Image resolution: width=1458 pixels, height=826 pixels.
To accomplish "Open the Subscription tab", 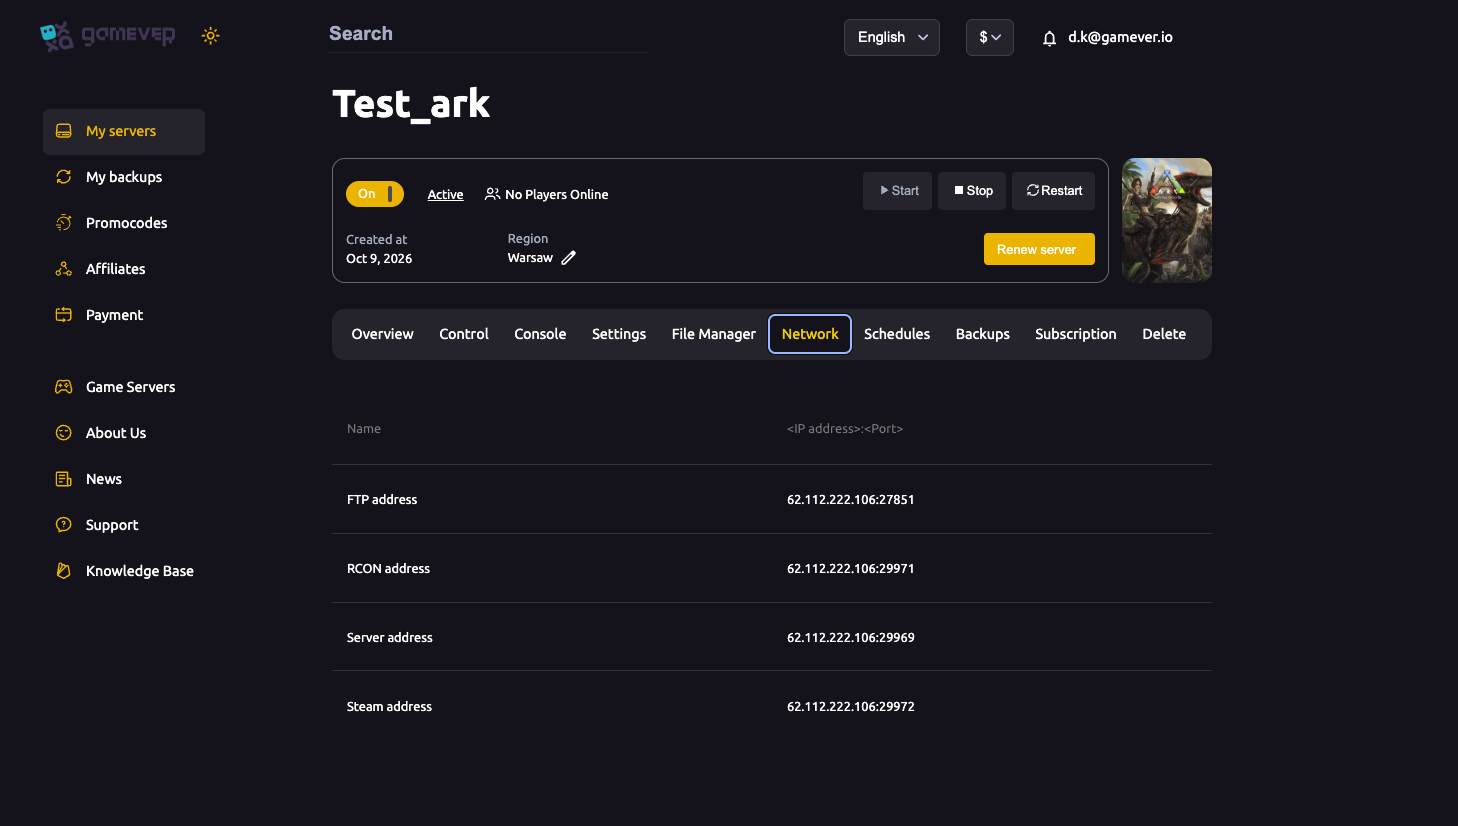I will 1076,334.
